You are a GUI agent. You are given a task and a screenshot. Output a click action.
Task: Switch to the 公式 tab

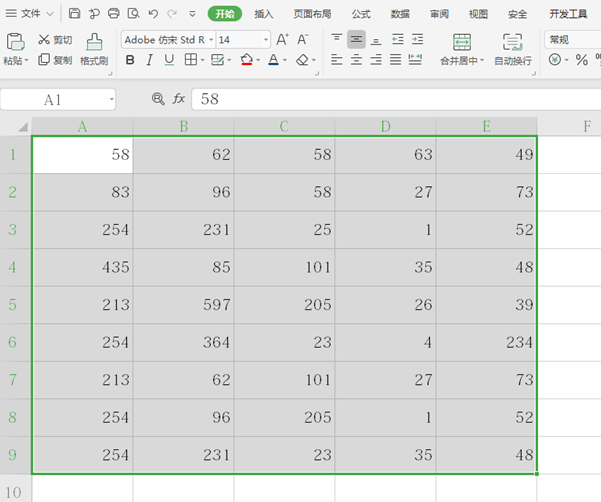pos(361,14)
